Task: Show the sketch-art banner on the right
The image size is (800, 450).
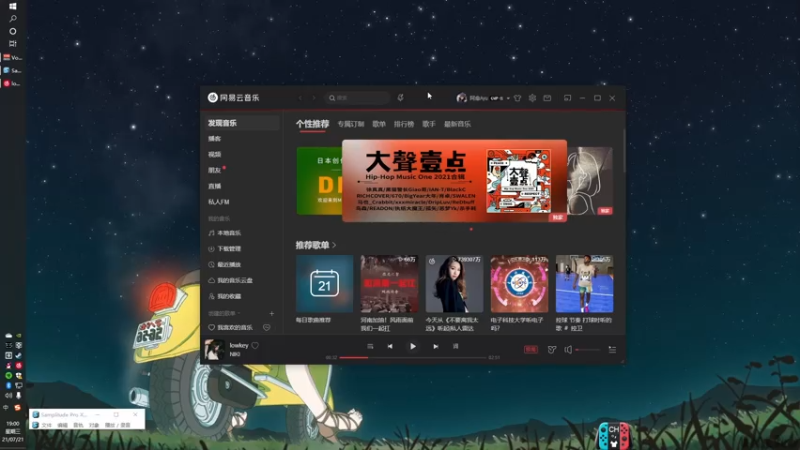Action: [590, 181]
